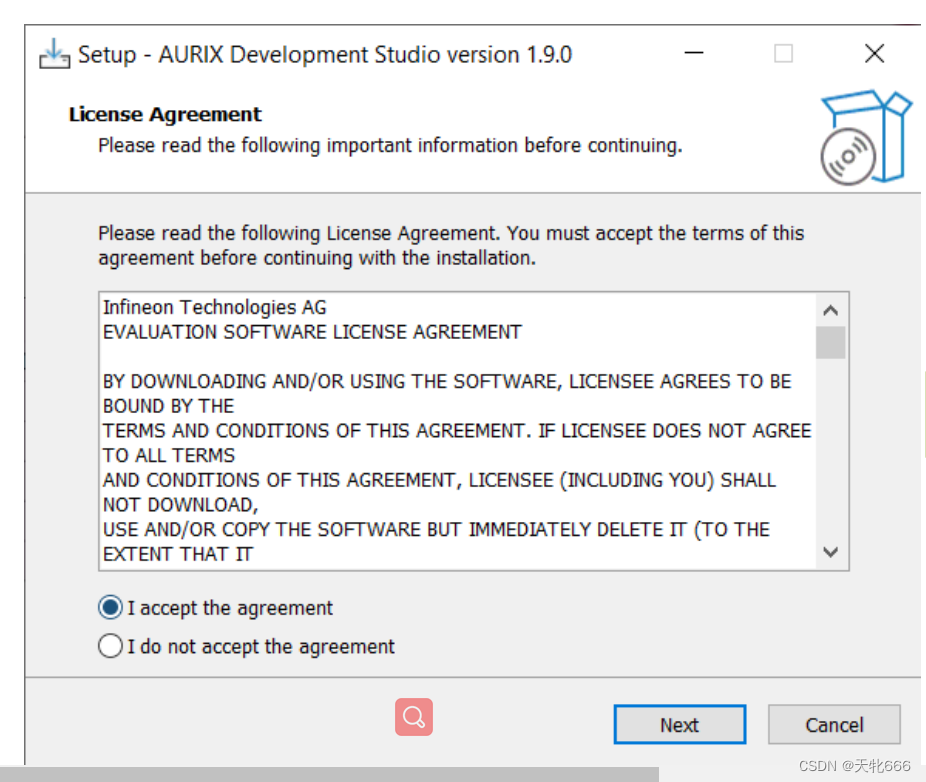This screenshot has width=926, height=782.
Task: Click the scroll-up arrow of the license text box
Action: pyautogui.click(x=830, y=310)
